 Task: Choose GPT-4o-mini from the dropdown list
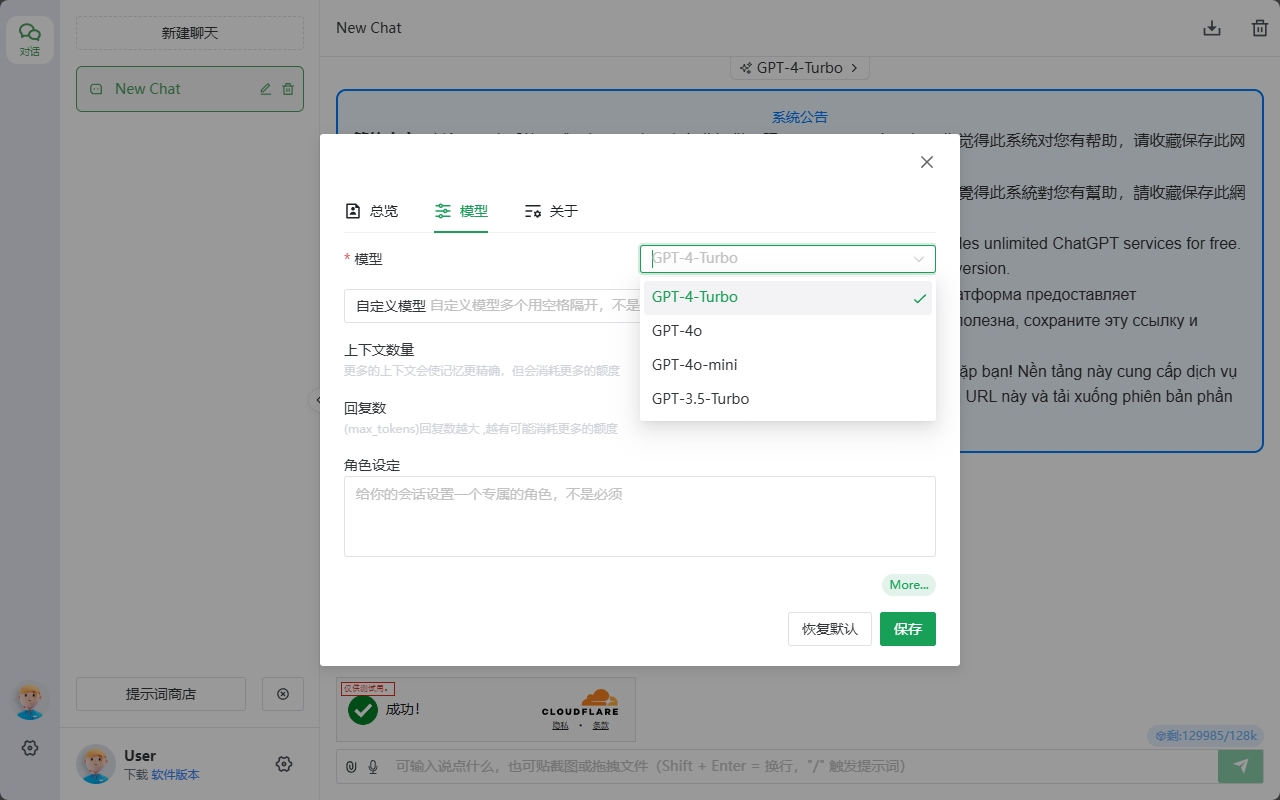click(x=788, y=365)
